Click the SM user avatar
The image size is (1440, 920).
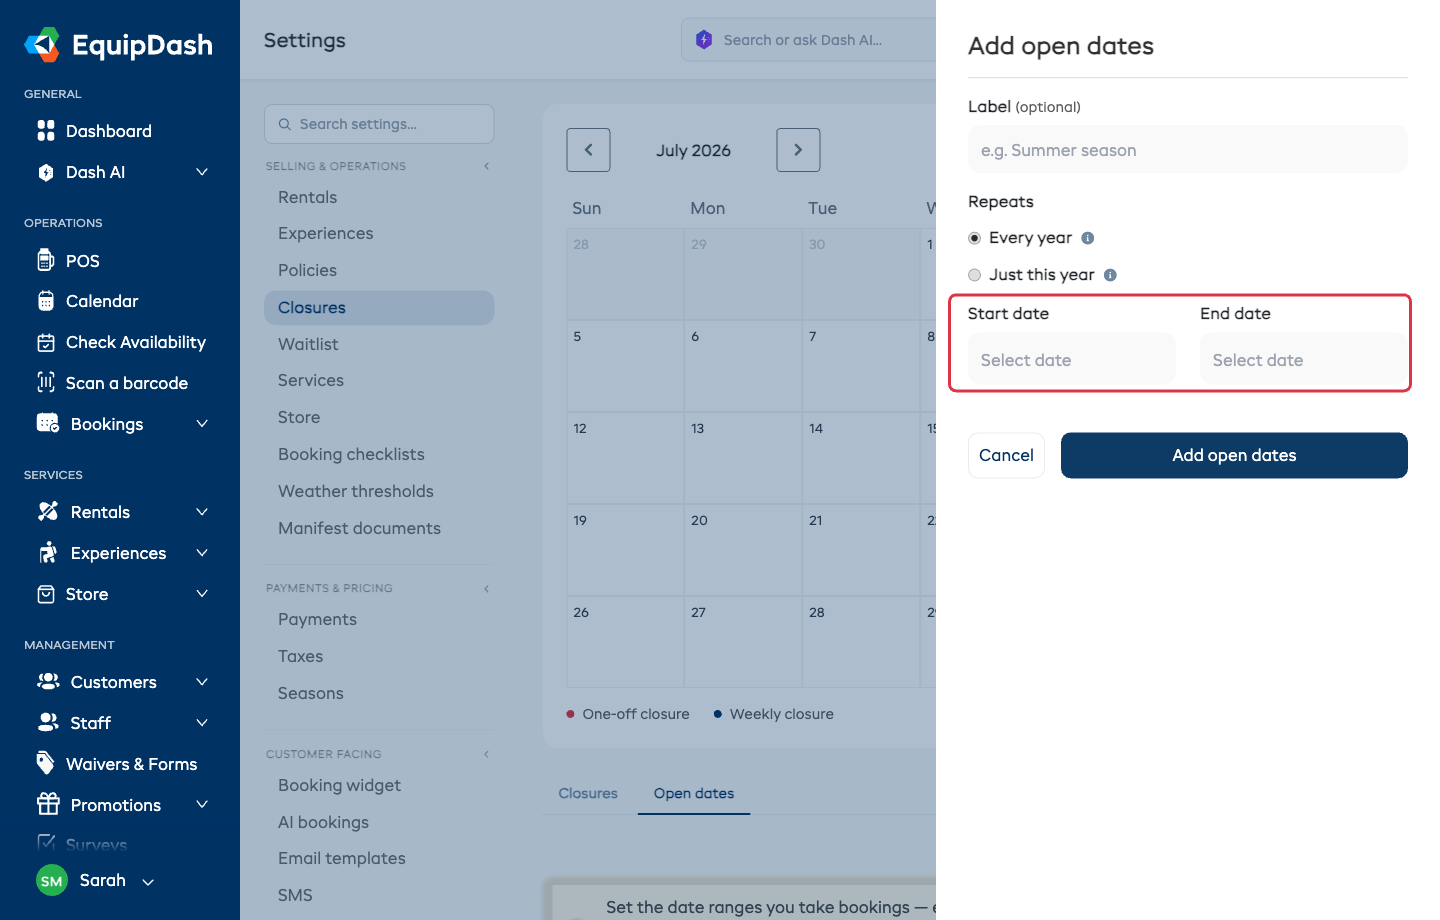pyautogui.click(x=52, y=880)
